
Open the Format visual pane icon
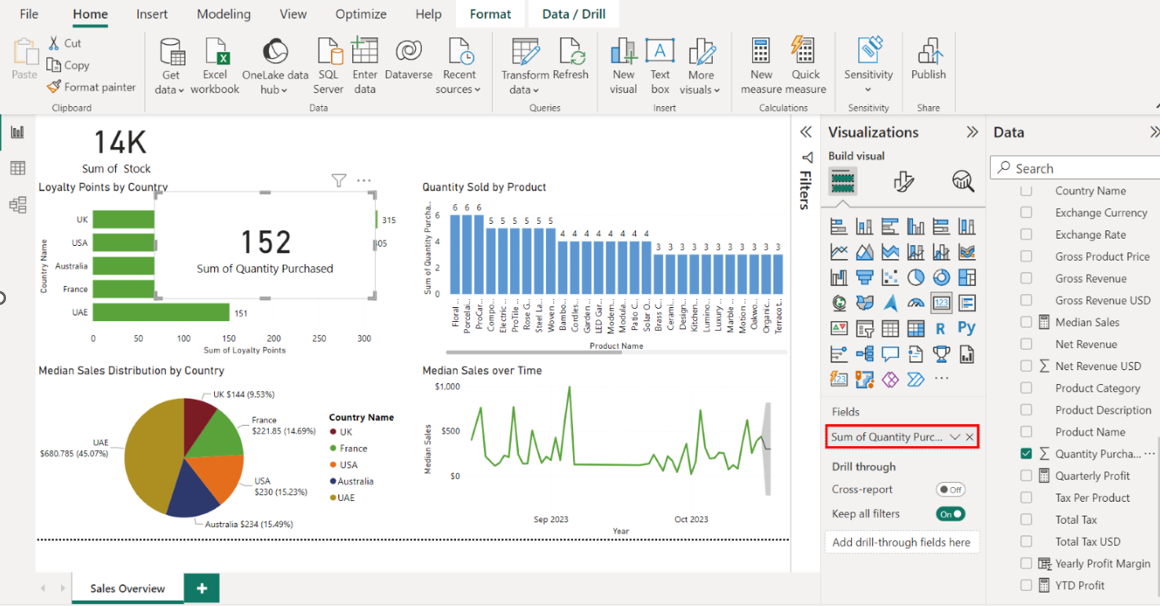coord(903,181)
